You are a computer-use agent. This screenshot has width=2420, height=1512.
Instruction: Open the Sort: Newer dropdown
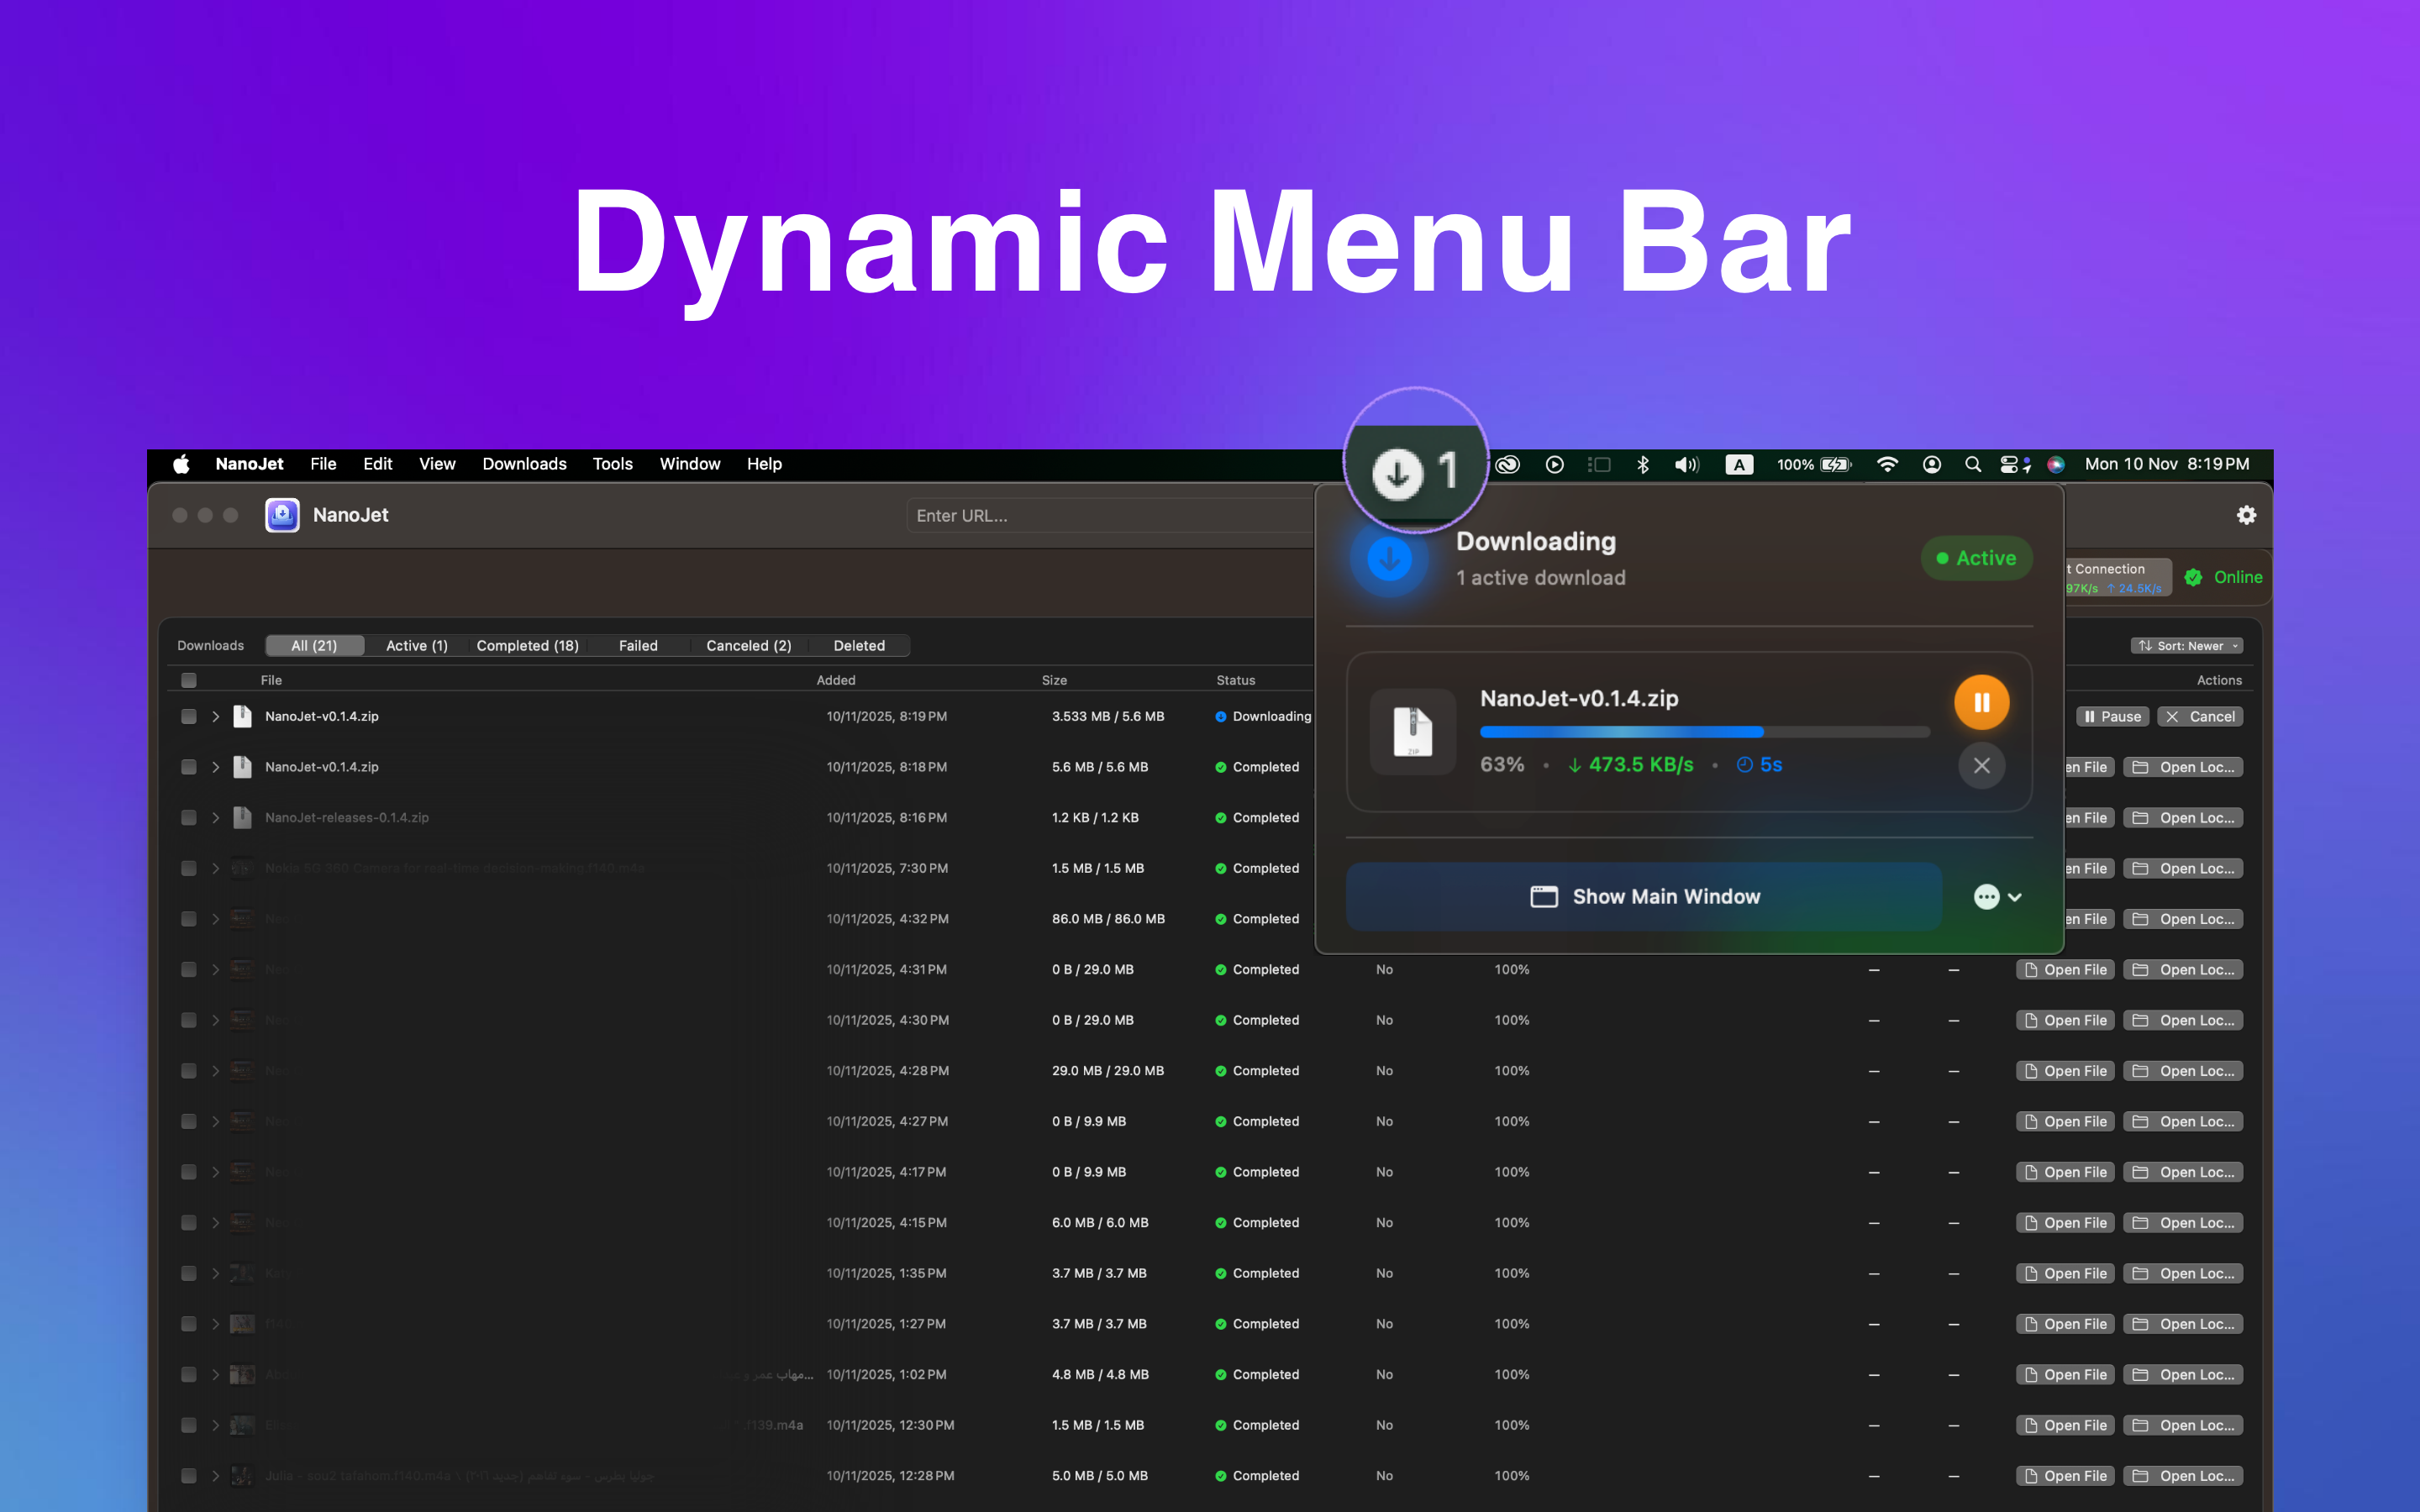click(x=2187, y=646)
